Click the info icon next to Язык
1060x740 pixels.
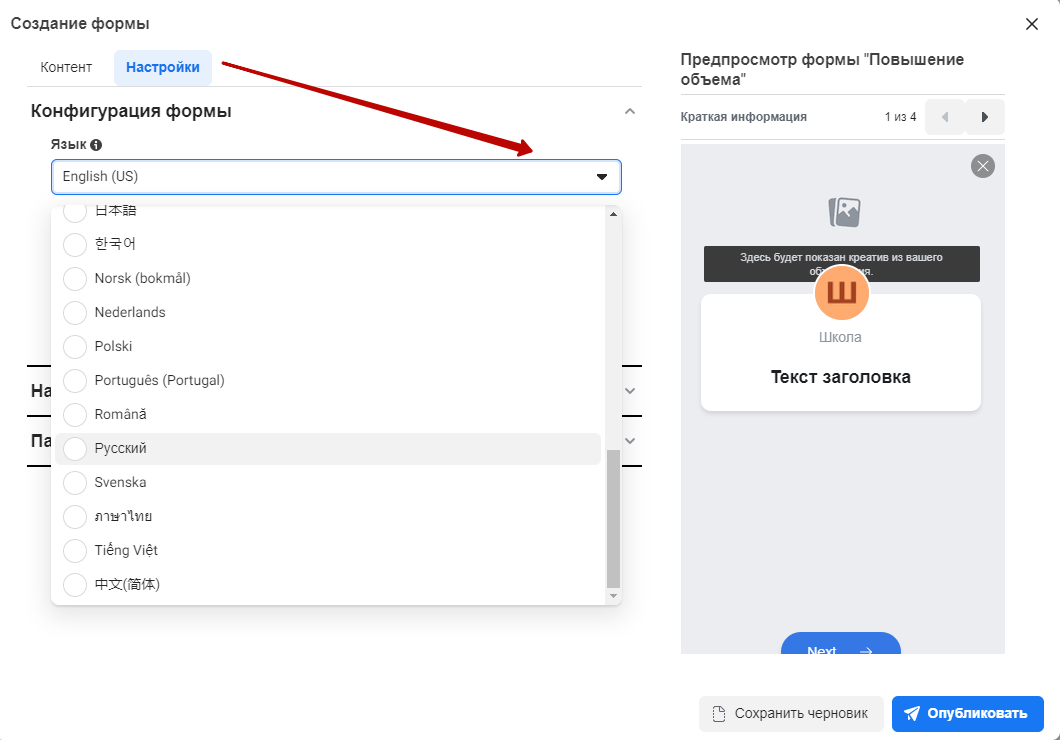[96, 145]
